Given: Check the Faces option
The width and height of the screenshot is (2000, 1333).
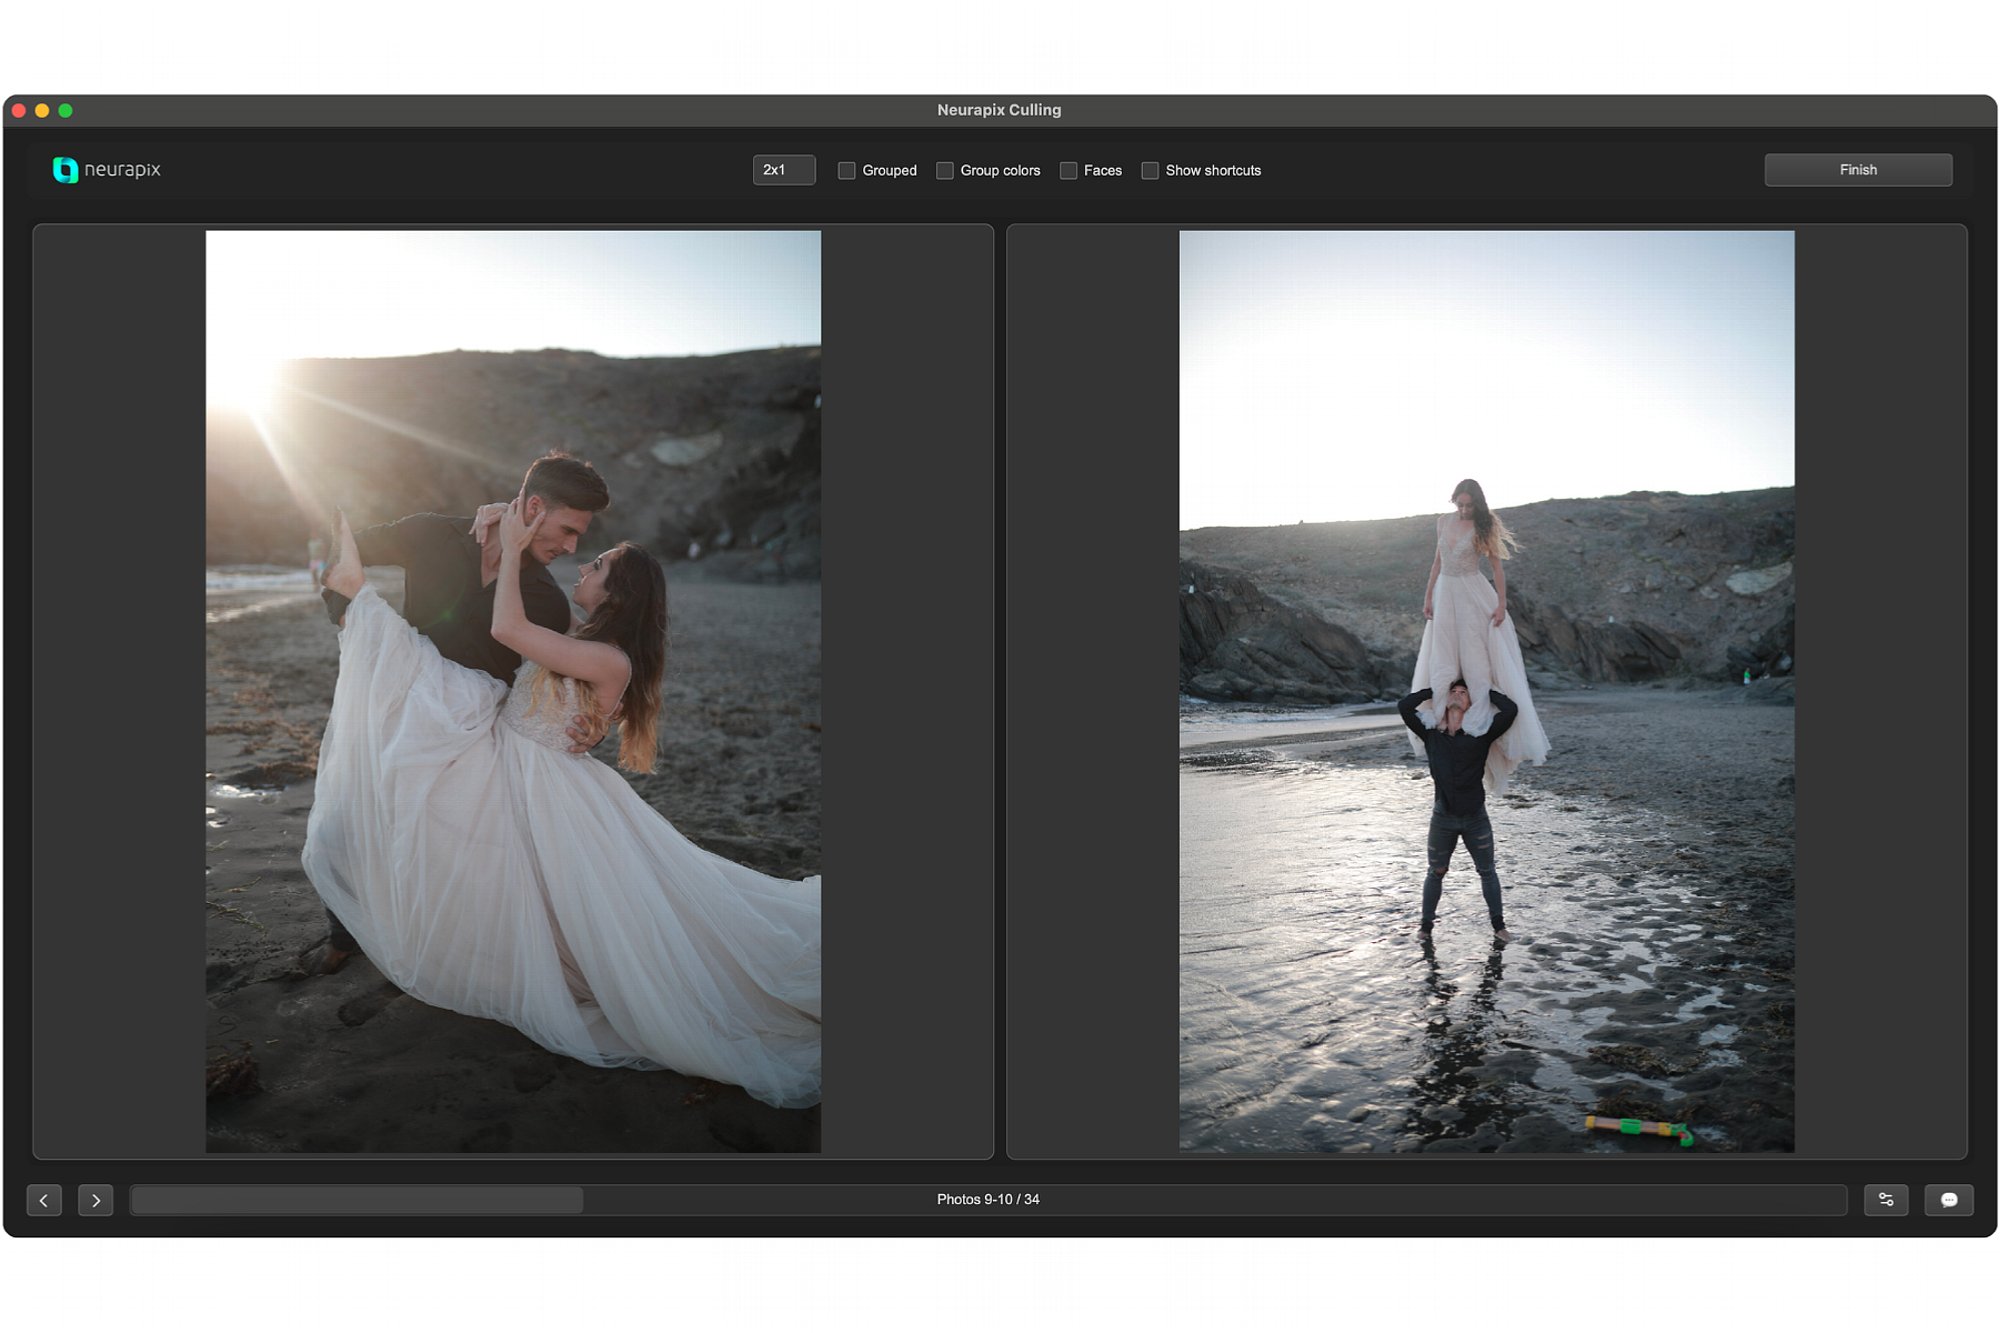Looking at the screenshot, I should 1069,171.
